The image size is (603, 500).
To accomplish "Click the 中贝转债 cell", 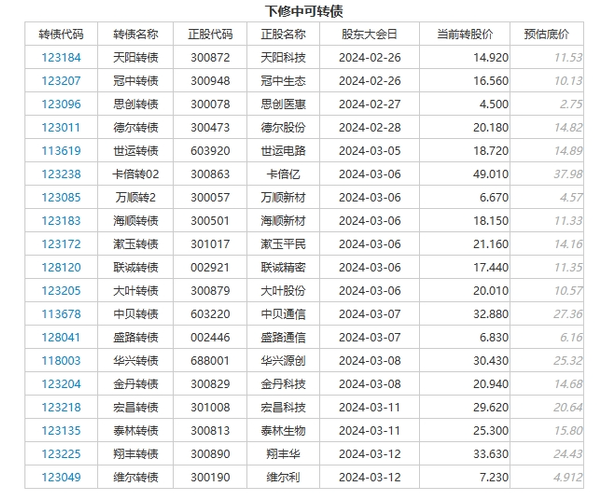I will click(135, 314).
